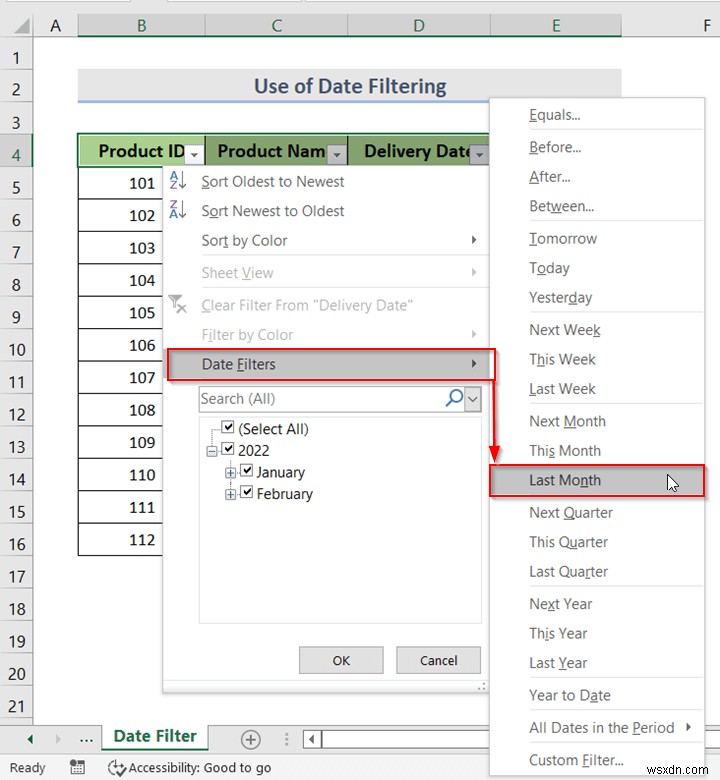The image size is (720, 780).
Task: Select column B header
Action: pos(141,25)
